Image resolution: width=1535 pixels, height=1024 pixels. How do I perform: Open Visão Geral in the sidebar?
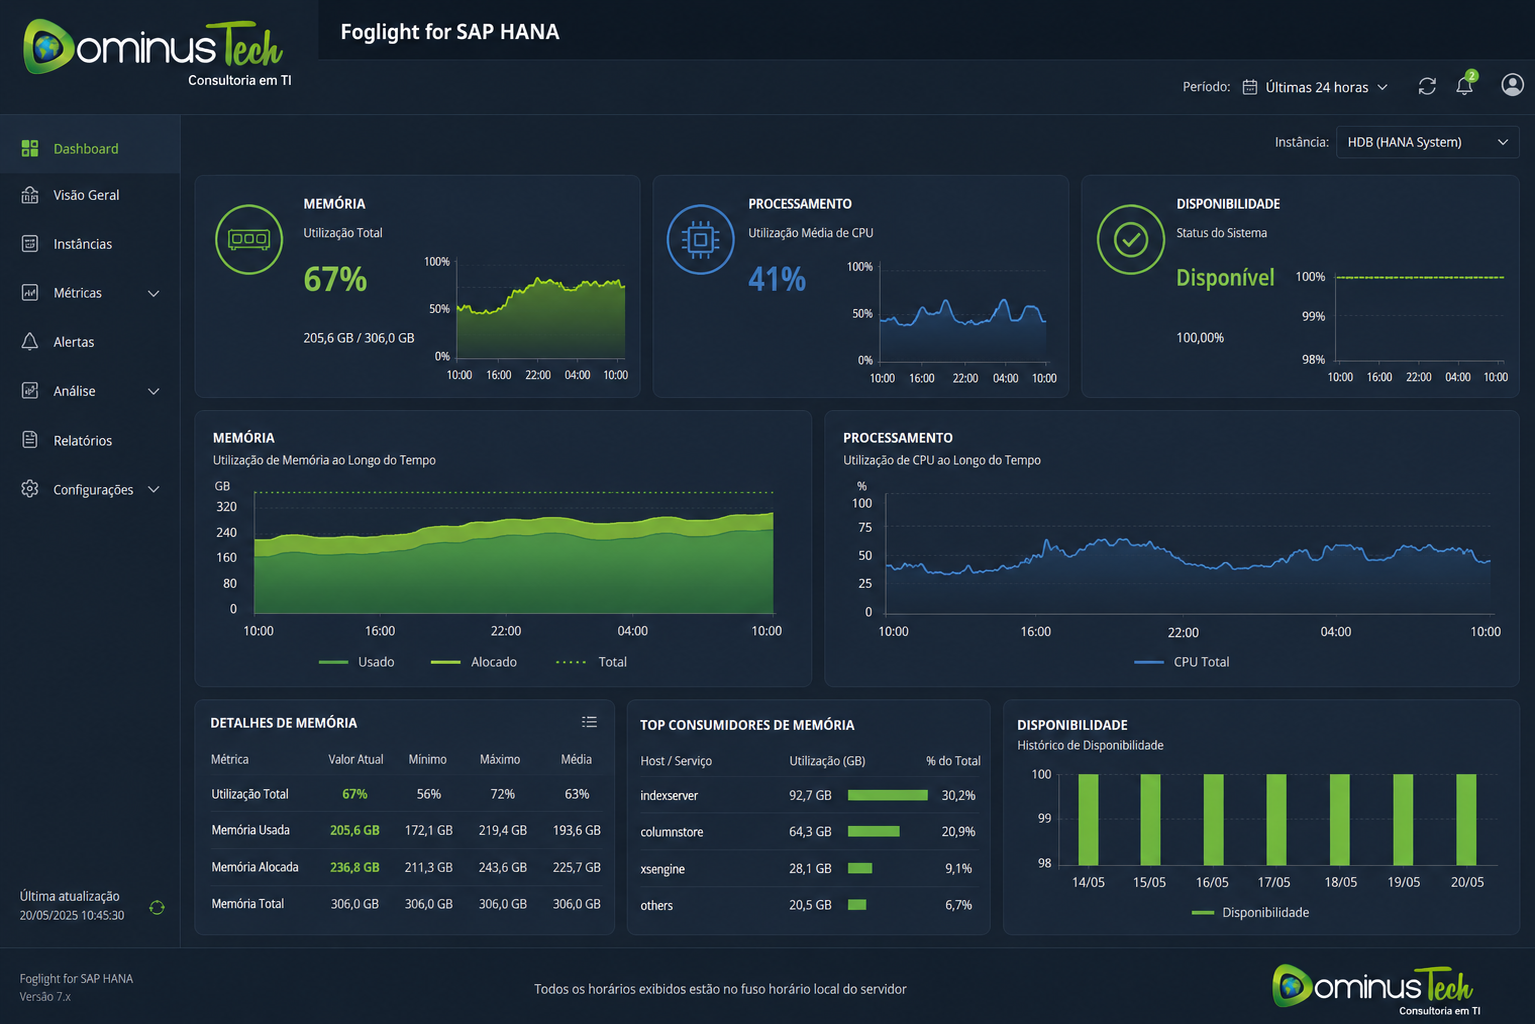click(x=90, y=195)
